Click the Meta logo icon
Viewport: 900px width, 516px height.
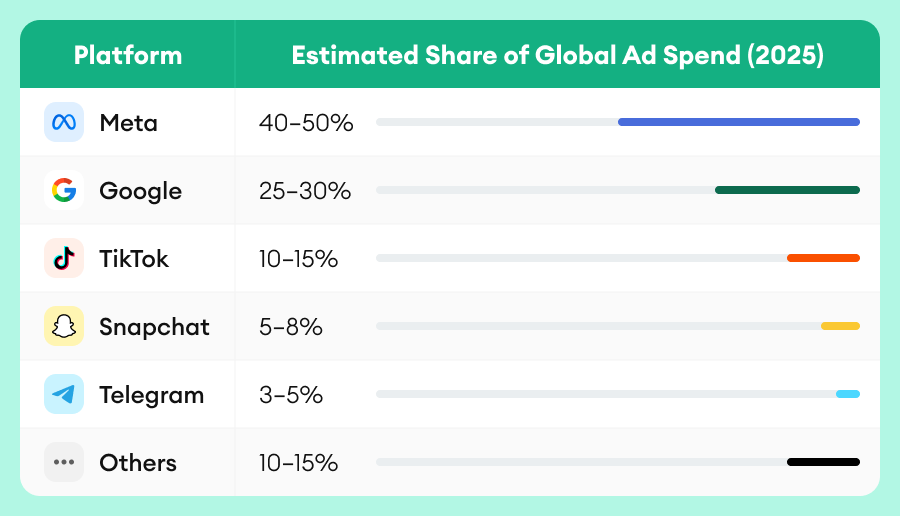pyautogui.click(x=64, y=123)
